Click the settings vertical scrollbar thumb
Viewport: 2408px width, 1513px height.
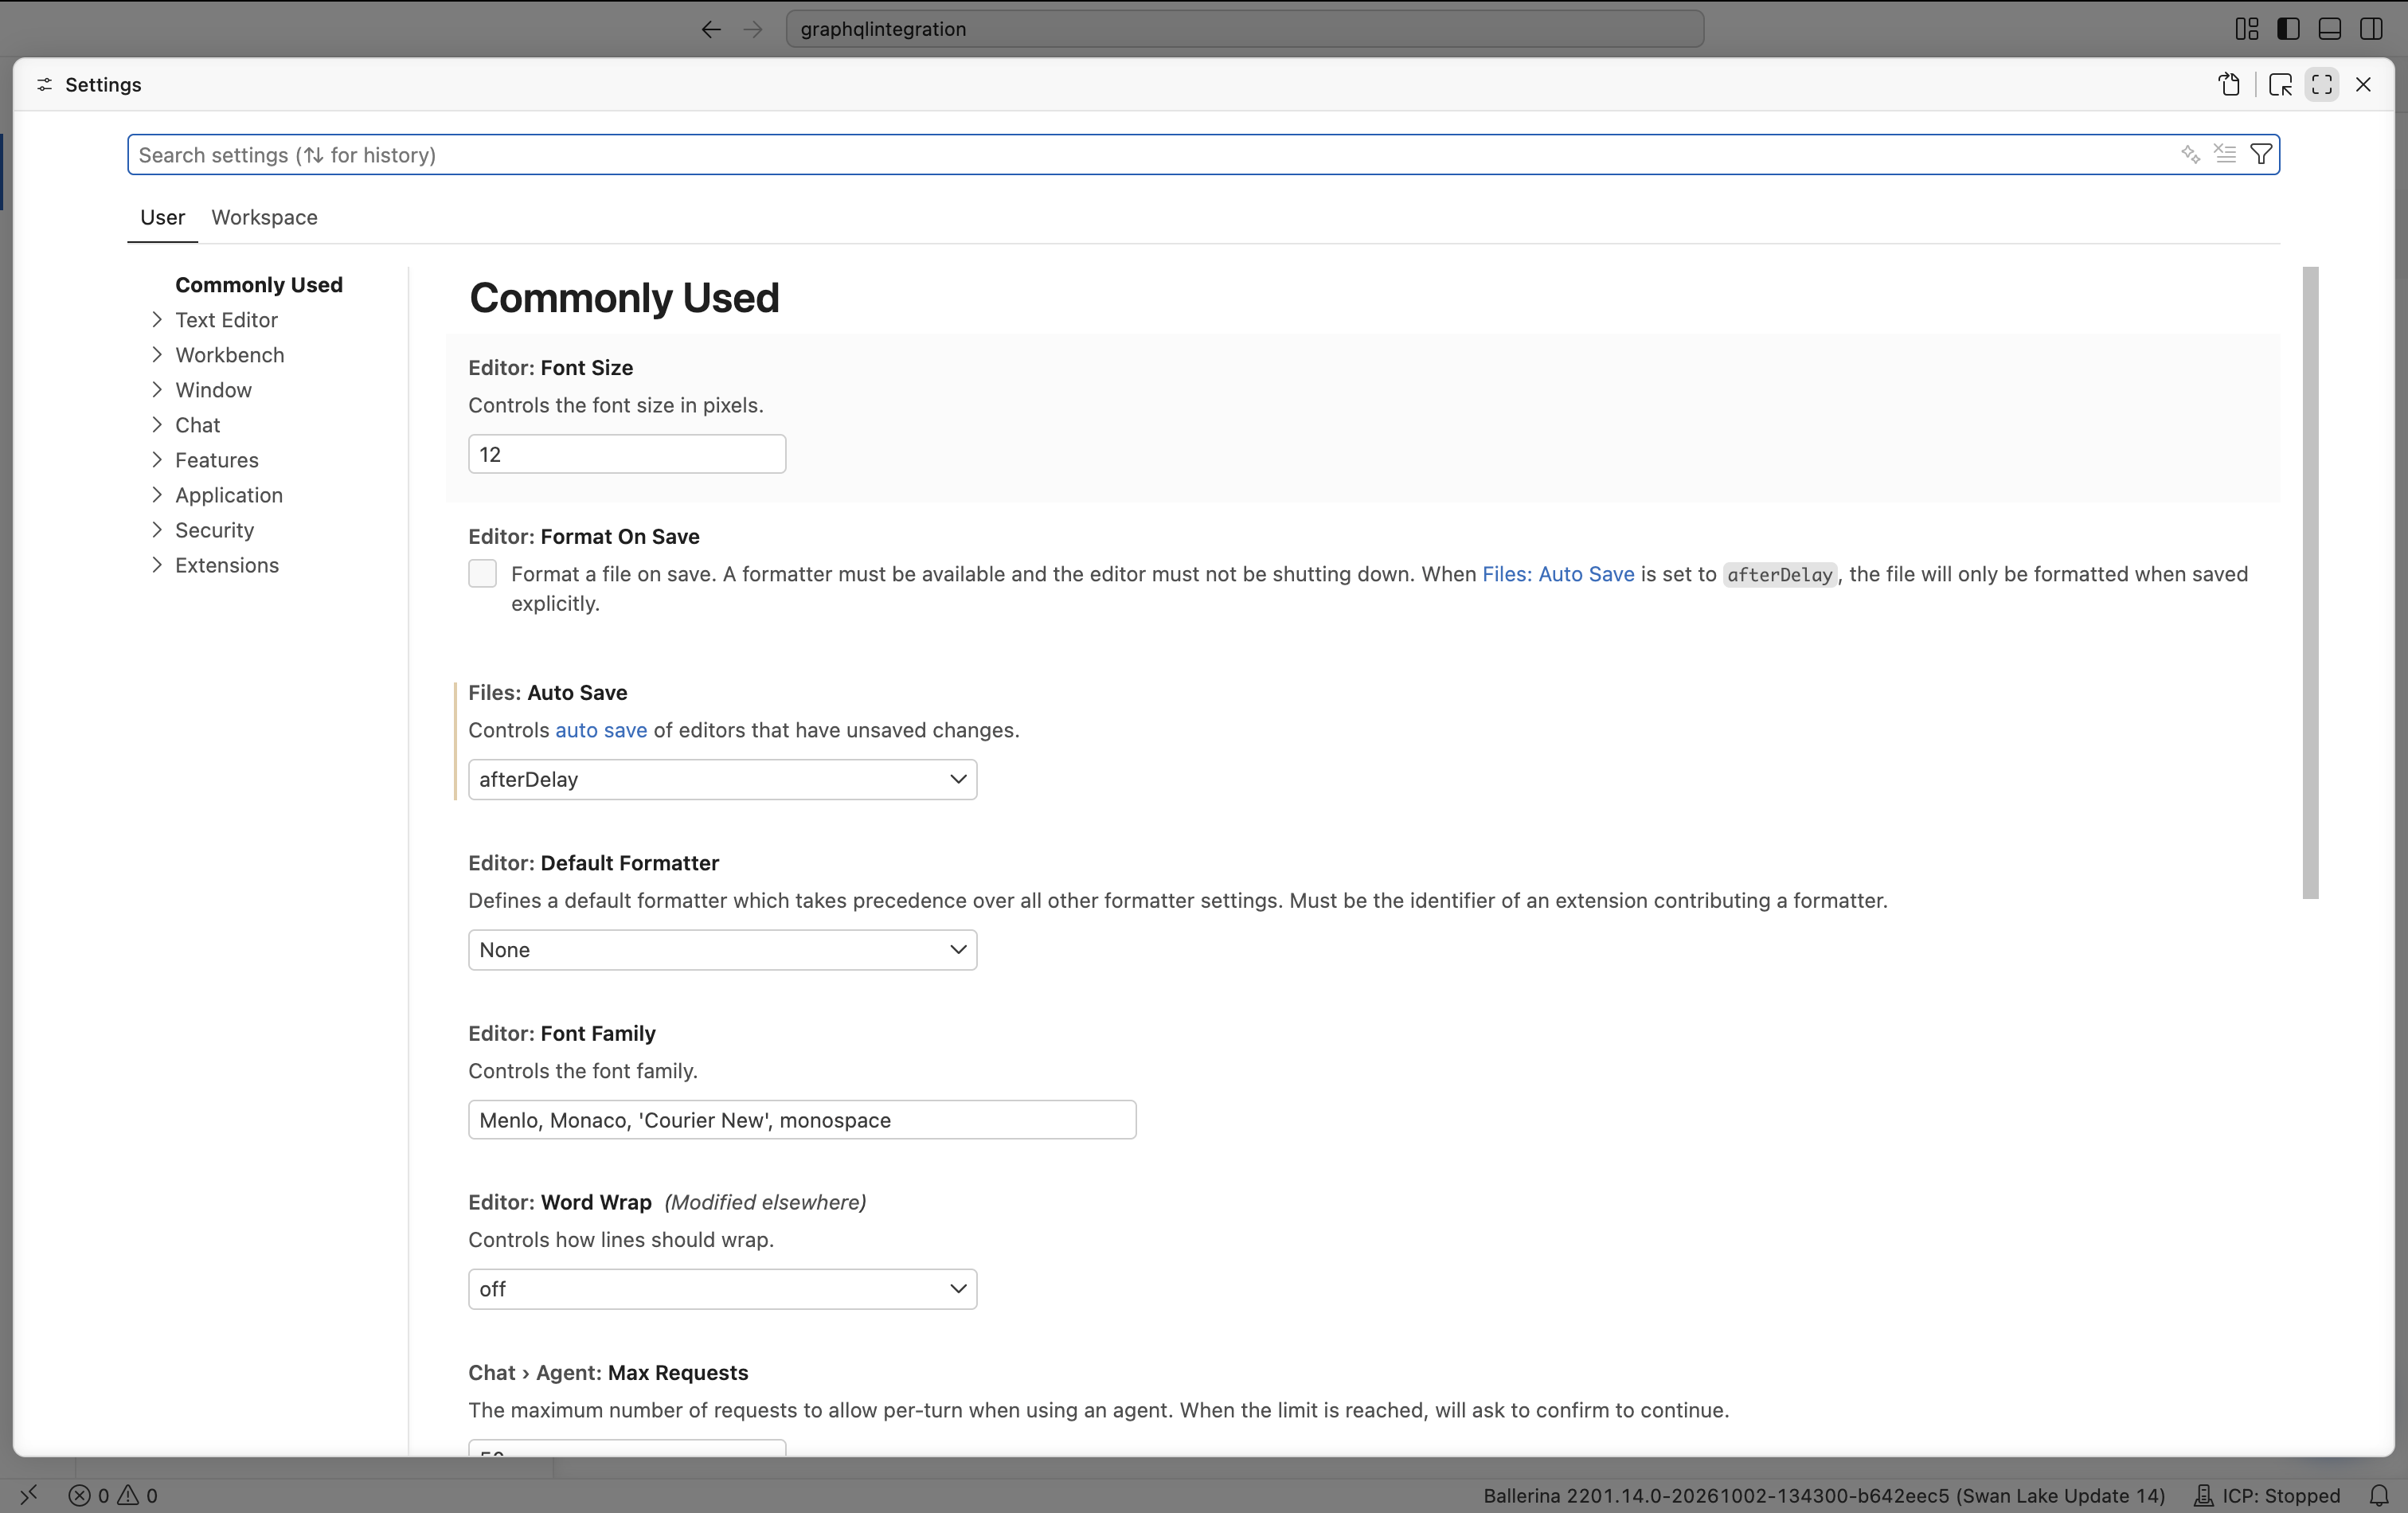tap(2310, 583)
